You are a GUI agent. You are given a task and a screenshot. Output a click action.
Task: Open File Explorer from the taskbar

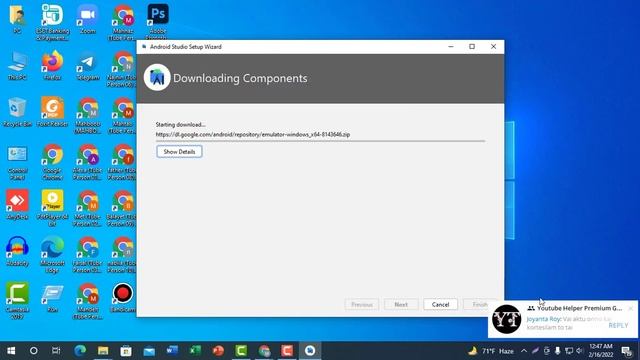(x=103, y=351)
